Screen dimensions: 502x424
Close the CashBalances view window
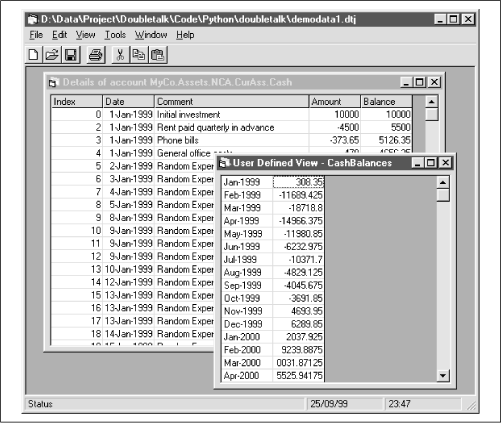[x=445, y=163]
